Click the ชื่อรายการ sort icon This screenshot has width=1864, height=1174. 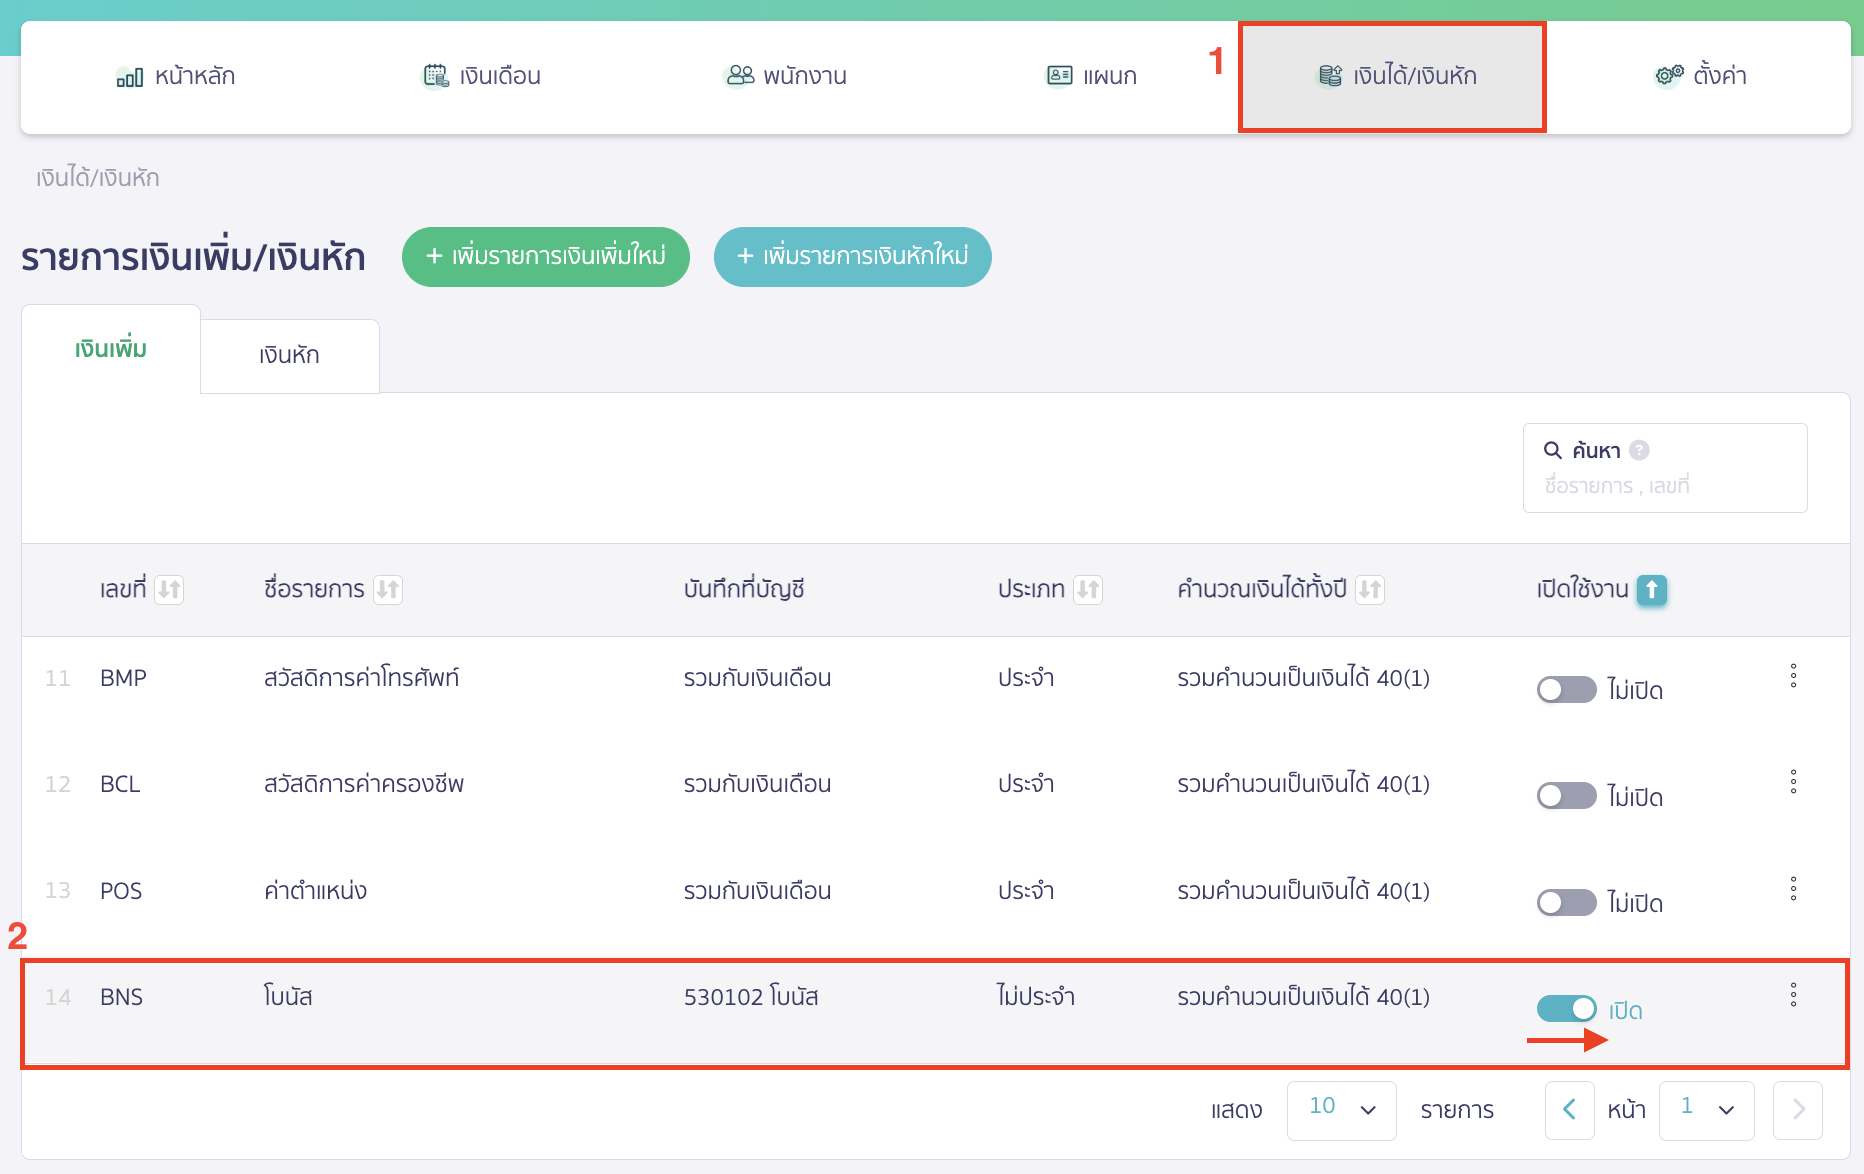(387, 590)
